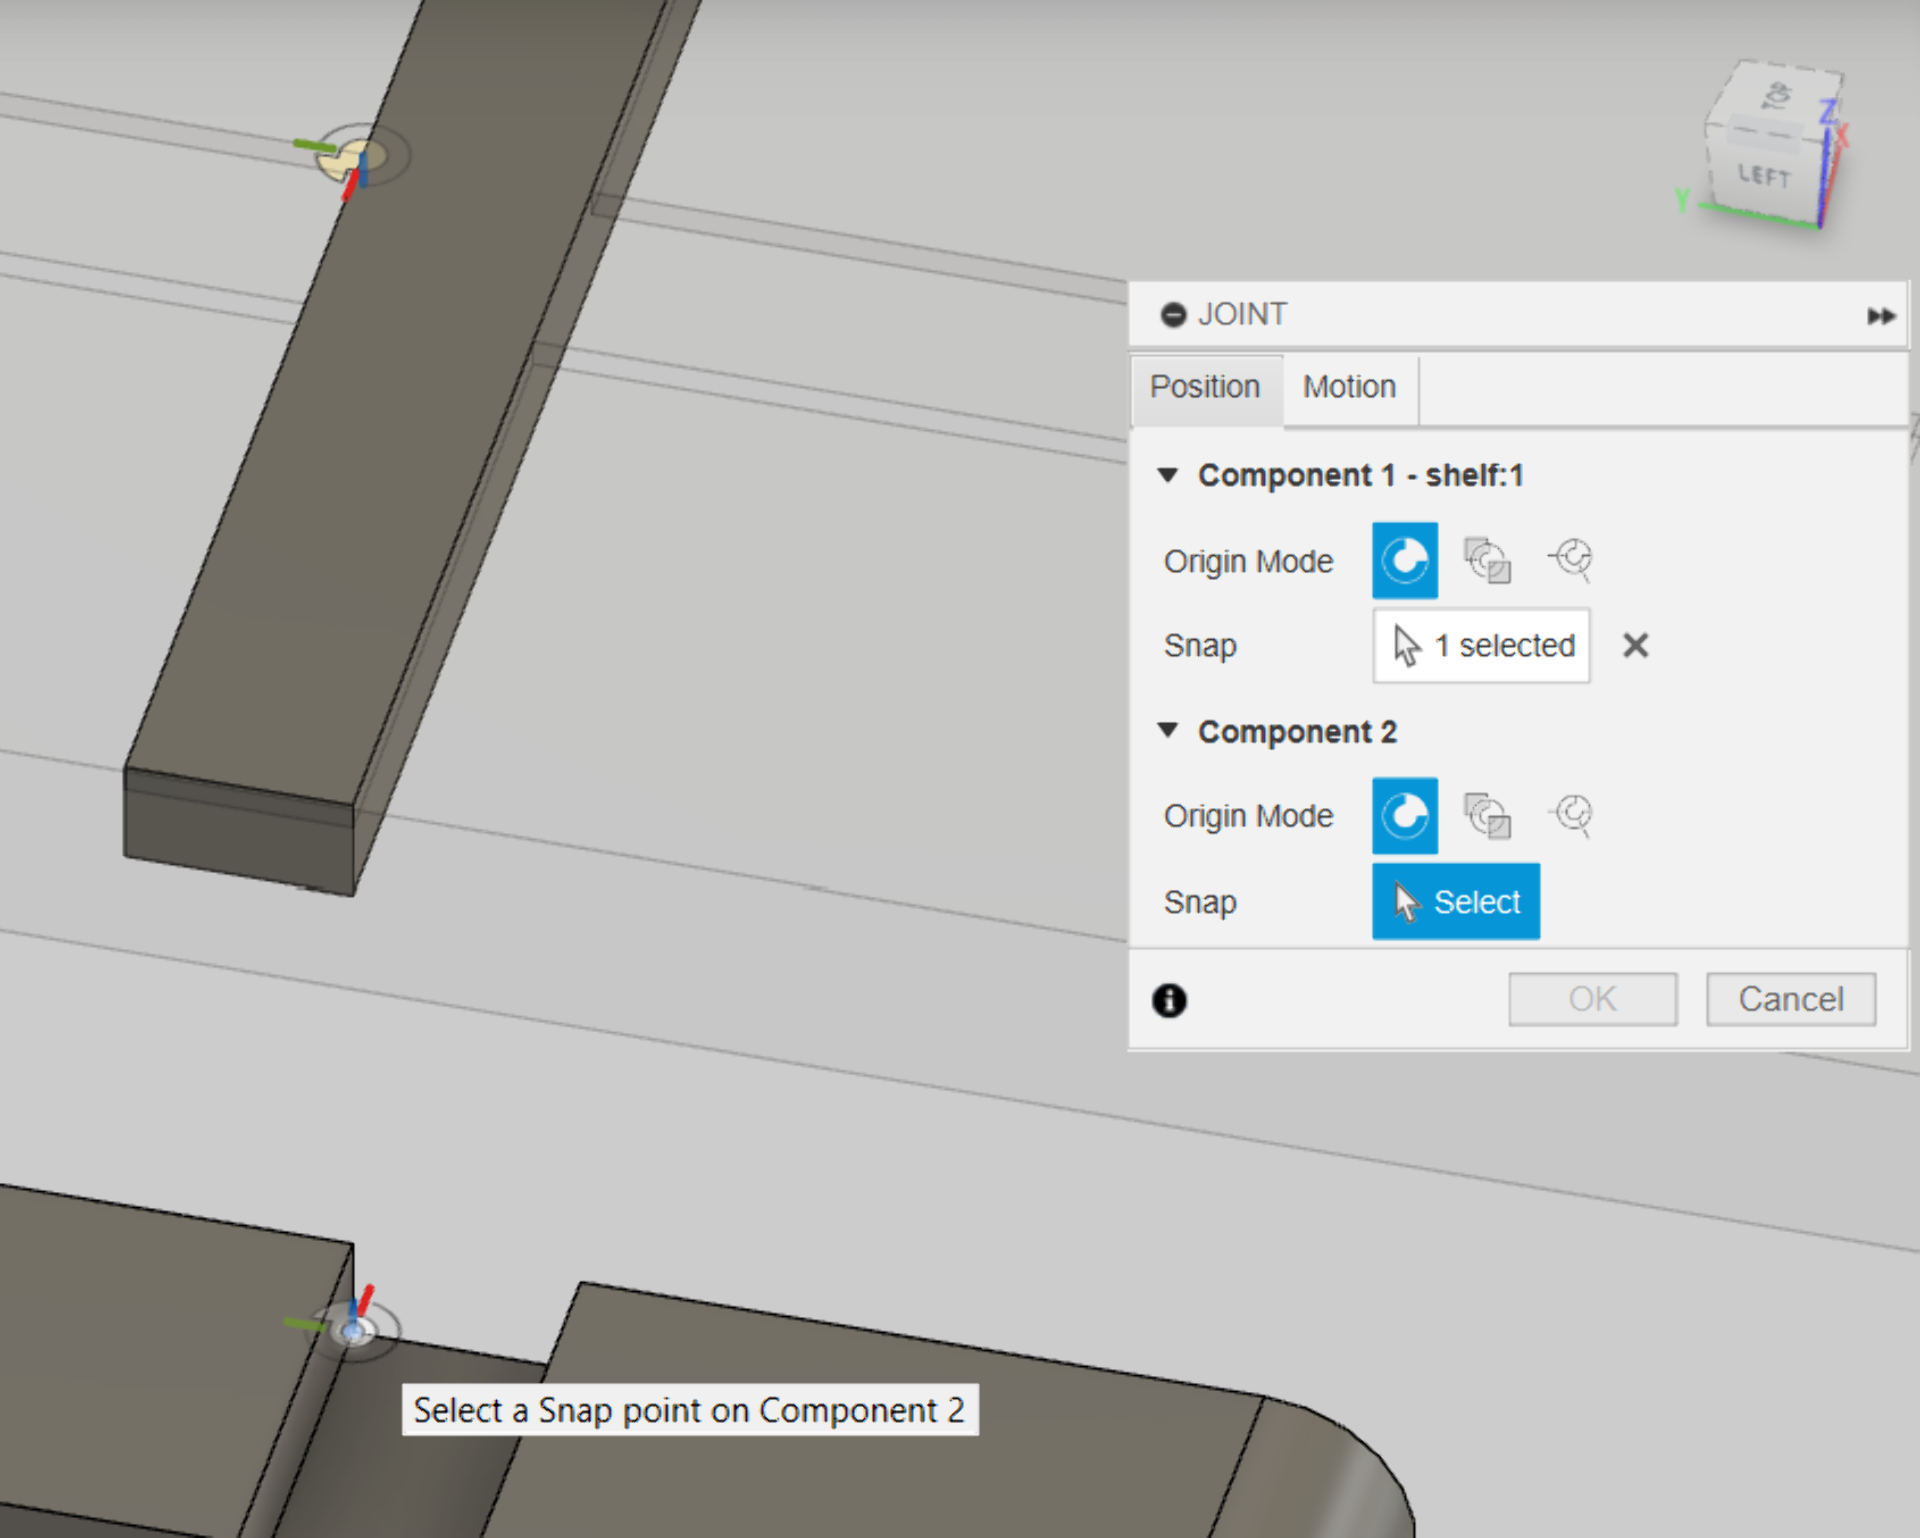The width and height of the screenshot is (1920, 1538).
Task: Click the LEFT face of ViewCube
Action: pos(1763,177)
